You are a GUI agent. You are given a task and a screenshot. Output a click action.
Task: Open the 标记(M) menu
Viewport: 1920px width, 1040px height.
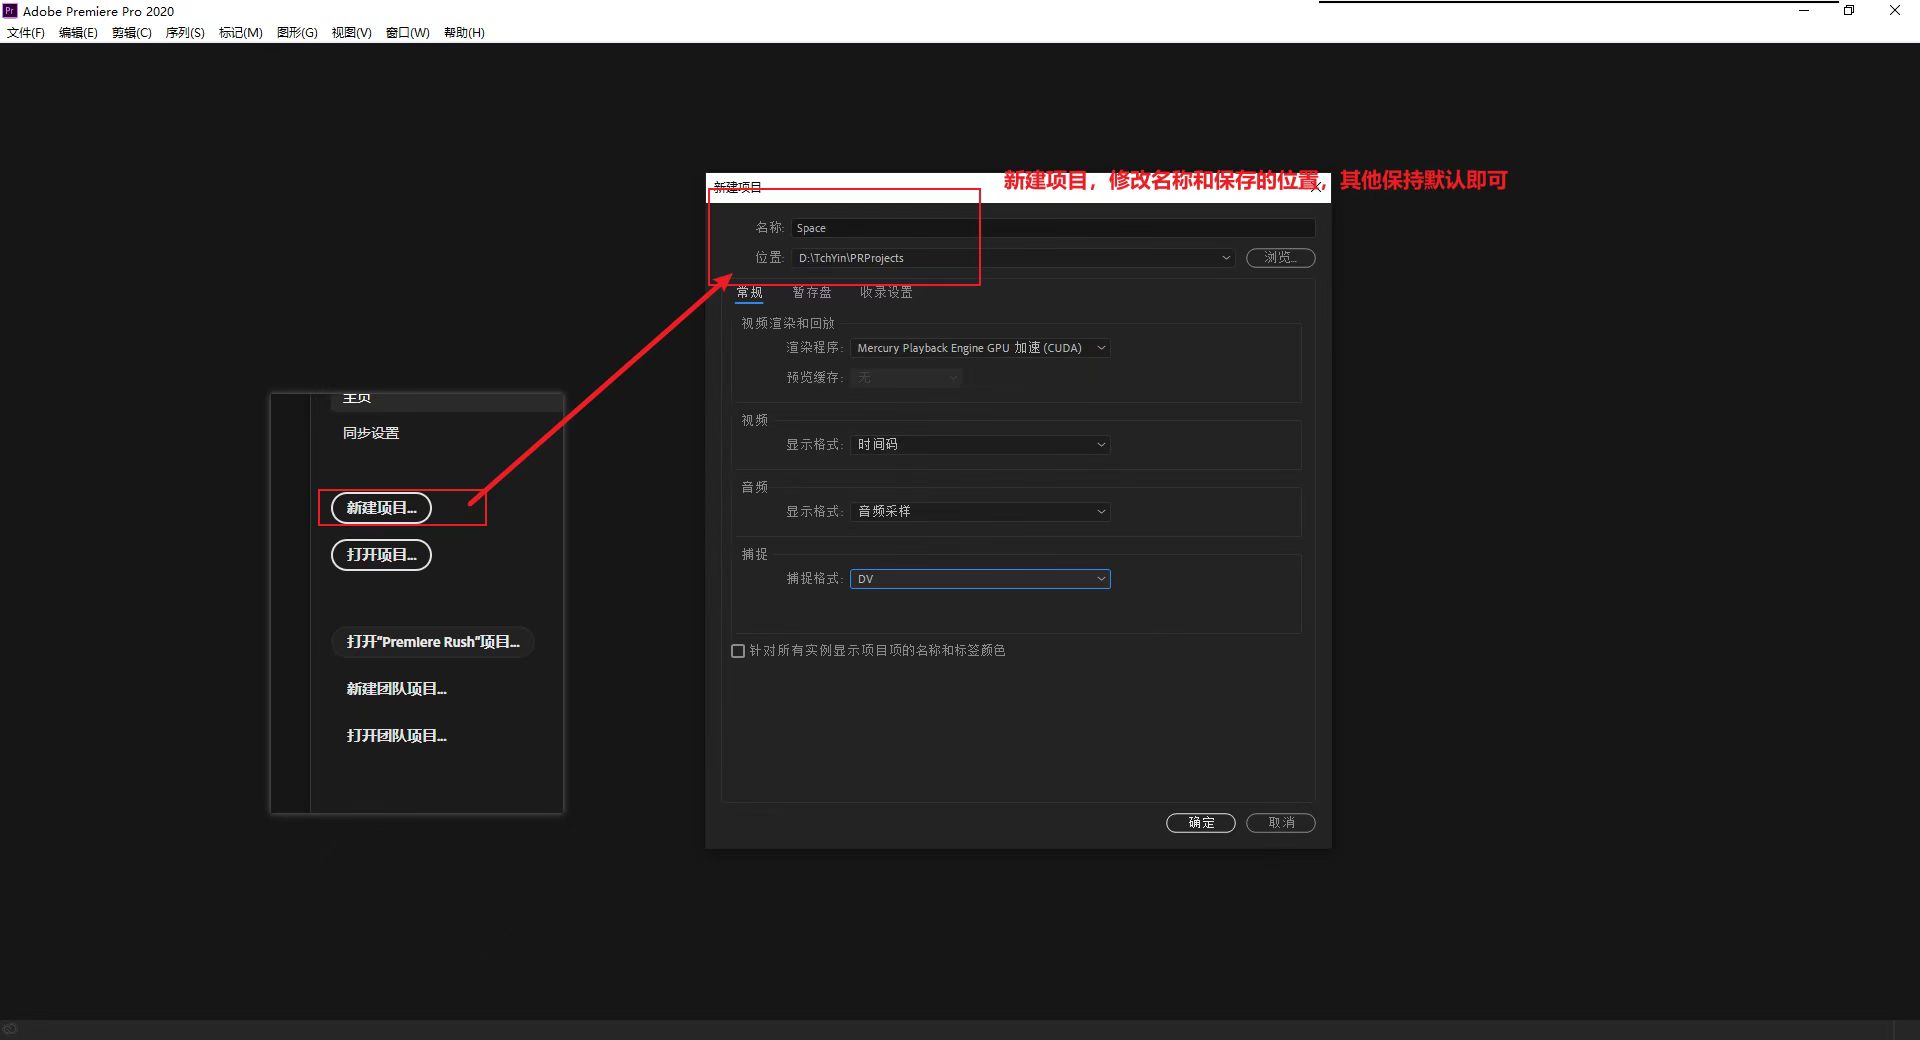click(241, 33)
